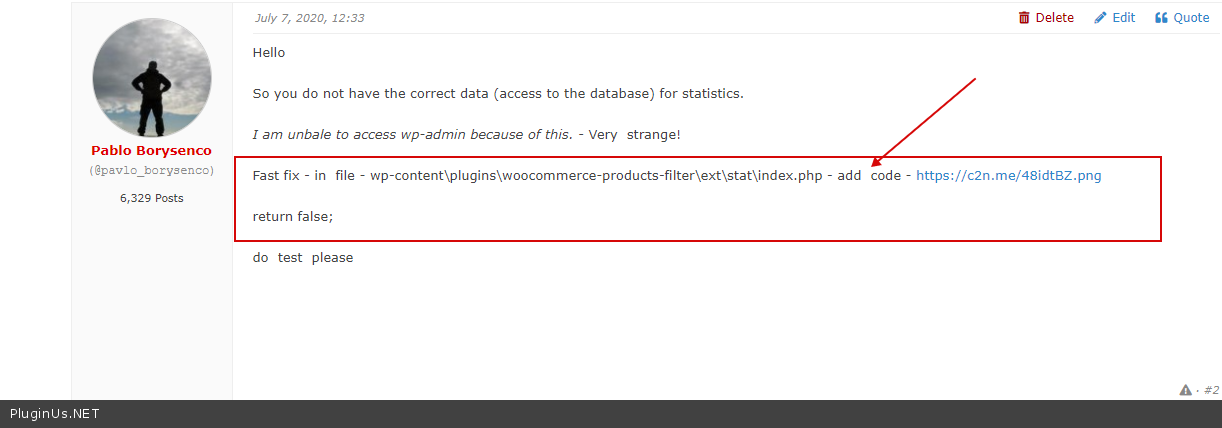Image resolution: width=1222 pixels, height=428 pixels.
Task: Click the warning triangle report icon
Action: [x=1186, y=390]
